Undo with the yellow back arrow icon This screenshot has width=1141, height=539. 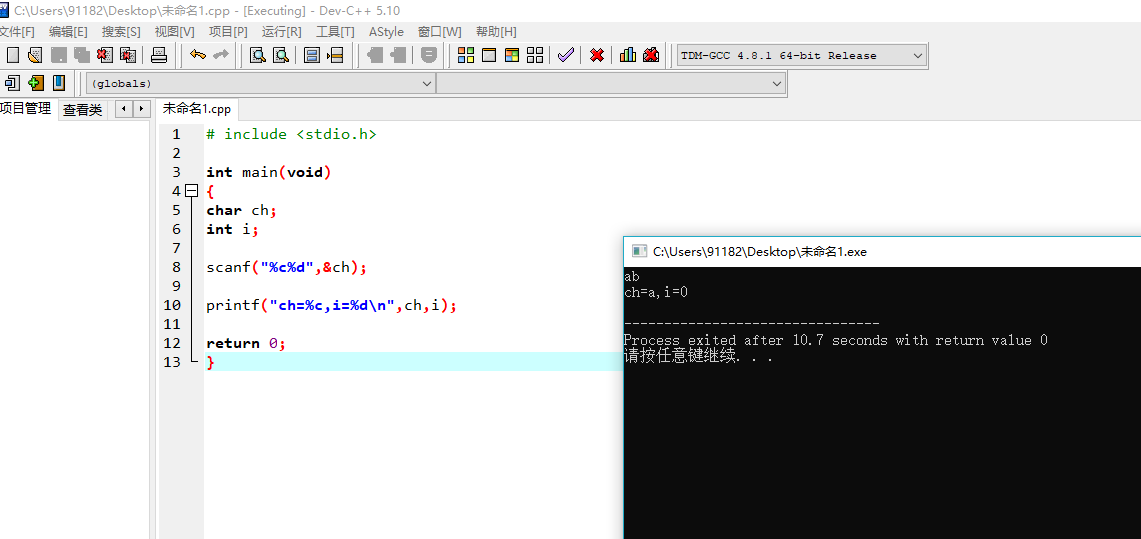point(197,55)
